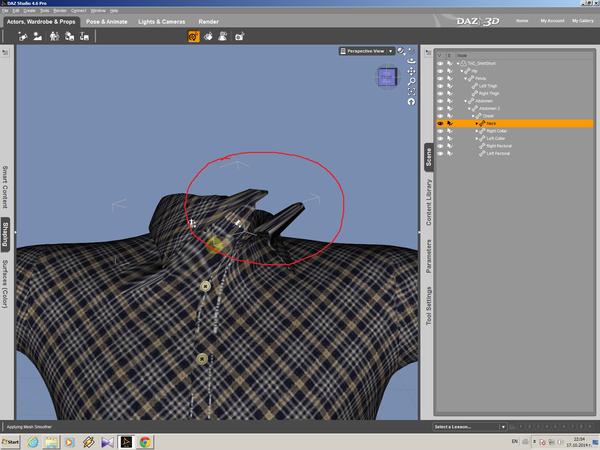Image resolution: width=600 pixels, height=450 pixels.
Task: Collapse the Hip node expander
Action: tap(462, 71)
